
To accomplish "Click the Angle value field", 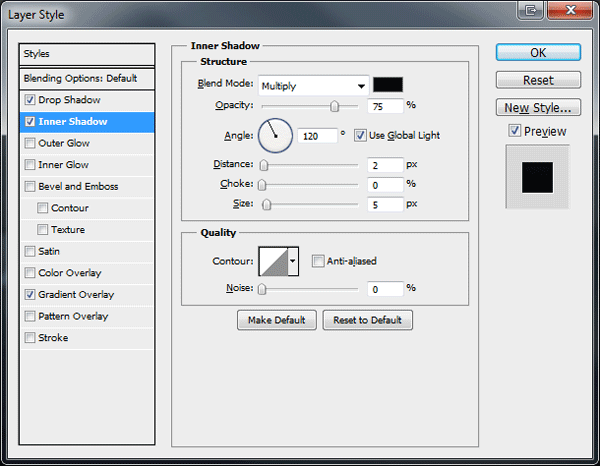I will click(x=318, y=136).
